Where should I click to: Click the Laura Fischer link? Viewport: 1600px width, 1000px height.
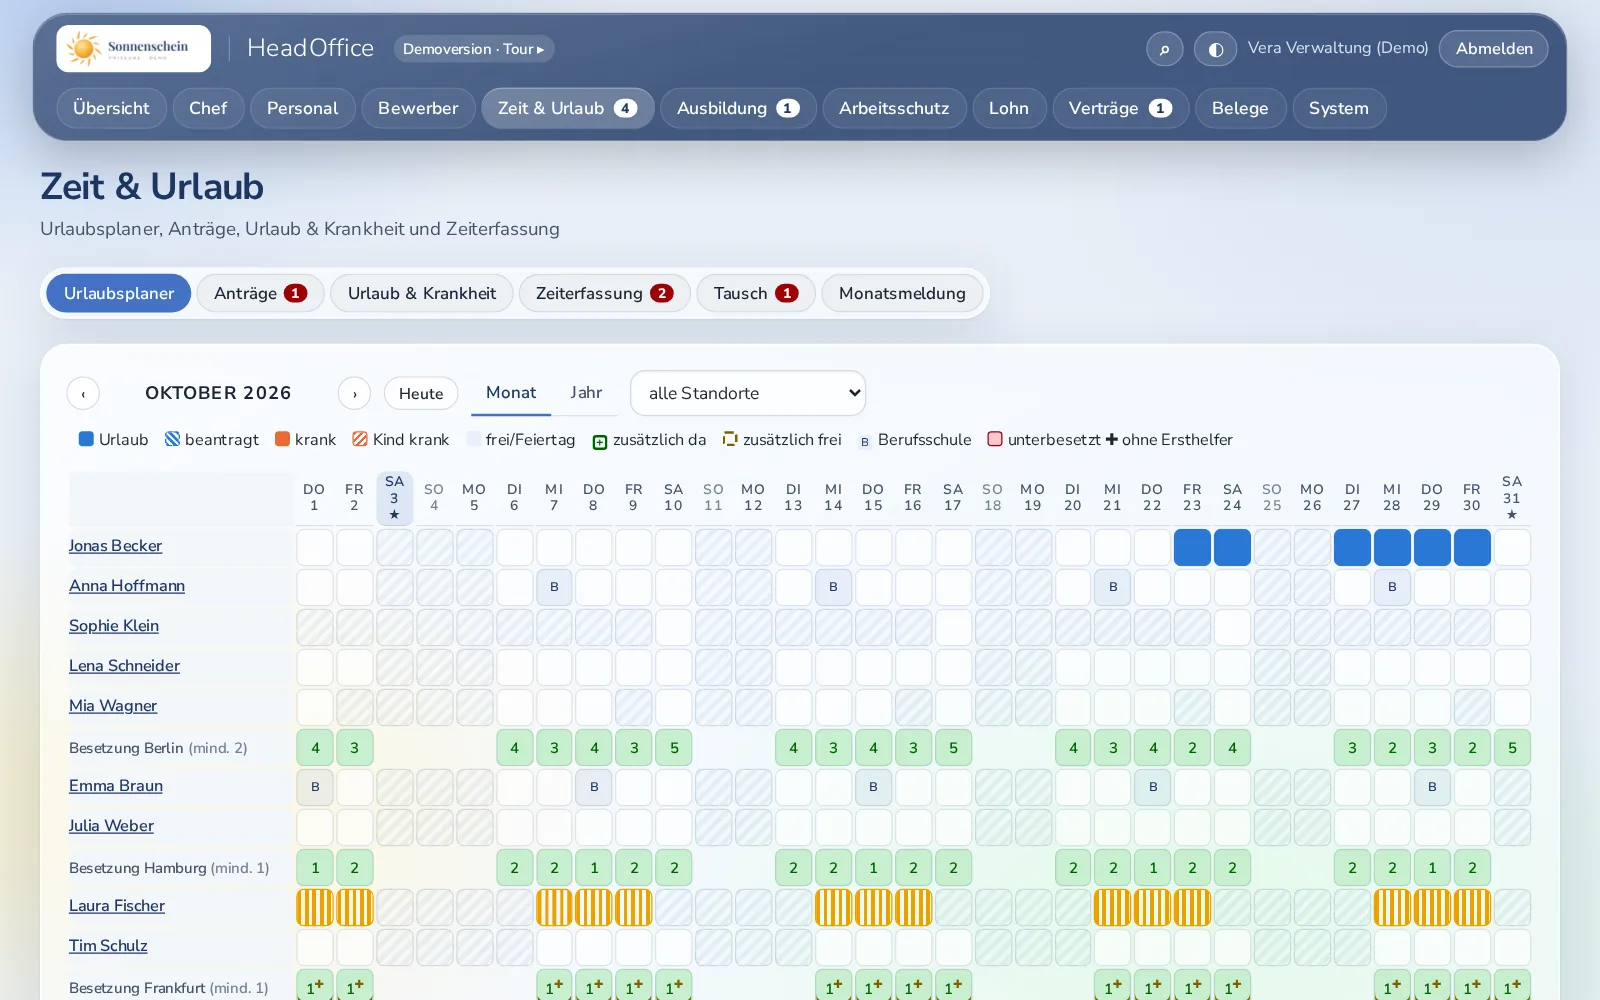[x=117, y=906]
